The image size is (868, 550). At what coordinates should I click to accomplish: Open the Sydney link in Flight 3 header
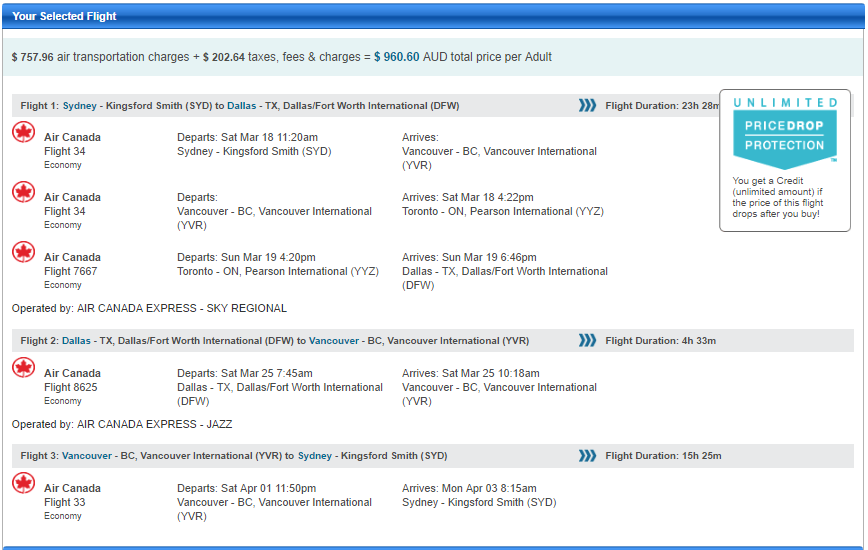point(315,456)
